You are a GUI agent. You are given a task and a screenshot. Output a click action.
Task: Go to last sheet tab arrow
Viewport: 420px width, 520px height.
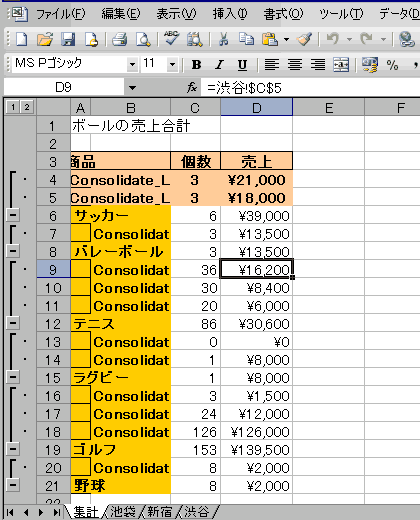click(x=57, y=512)
